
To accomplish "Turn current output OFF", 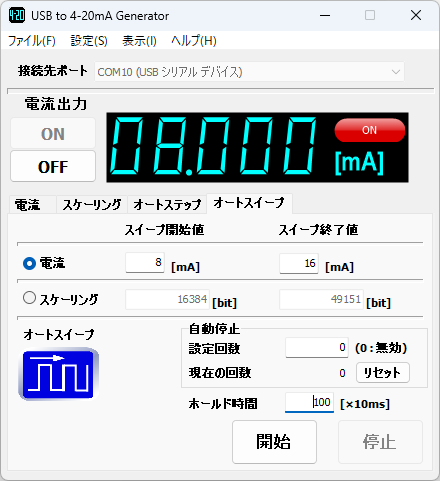I will tap(53, 166).
